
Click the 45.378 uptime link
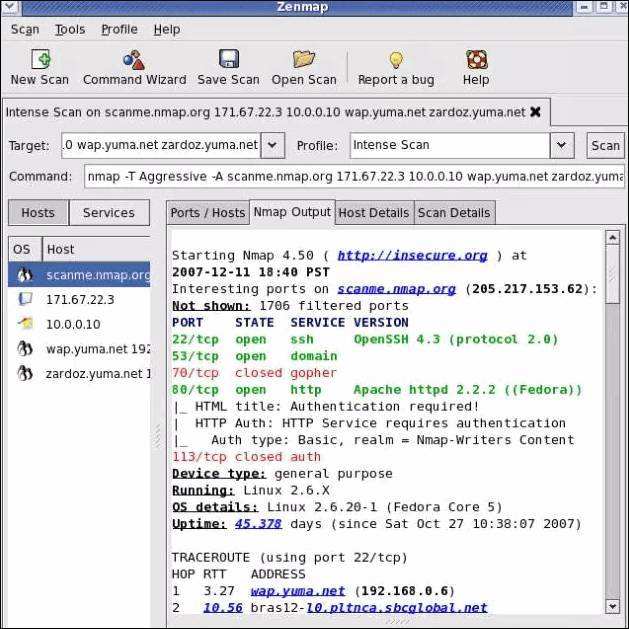[x=258, y=523]
